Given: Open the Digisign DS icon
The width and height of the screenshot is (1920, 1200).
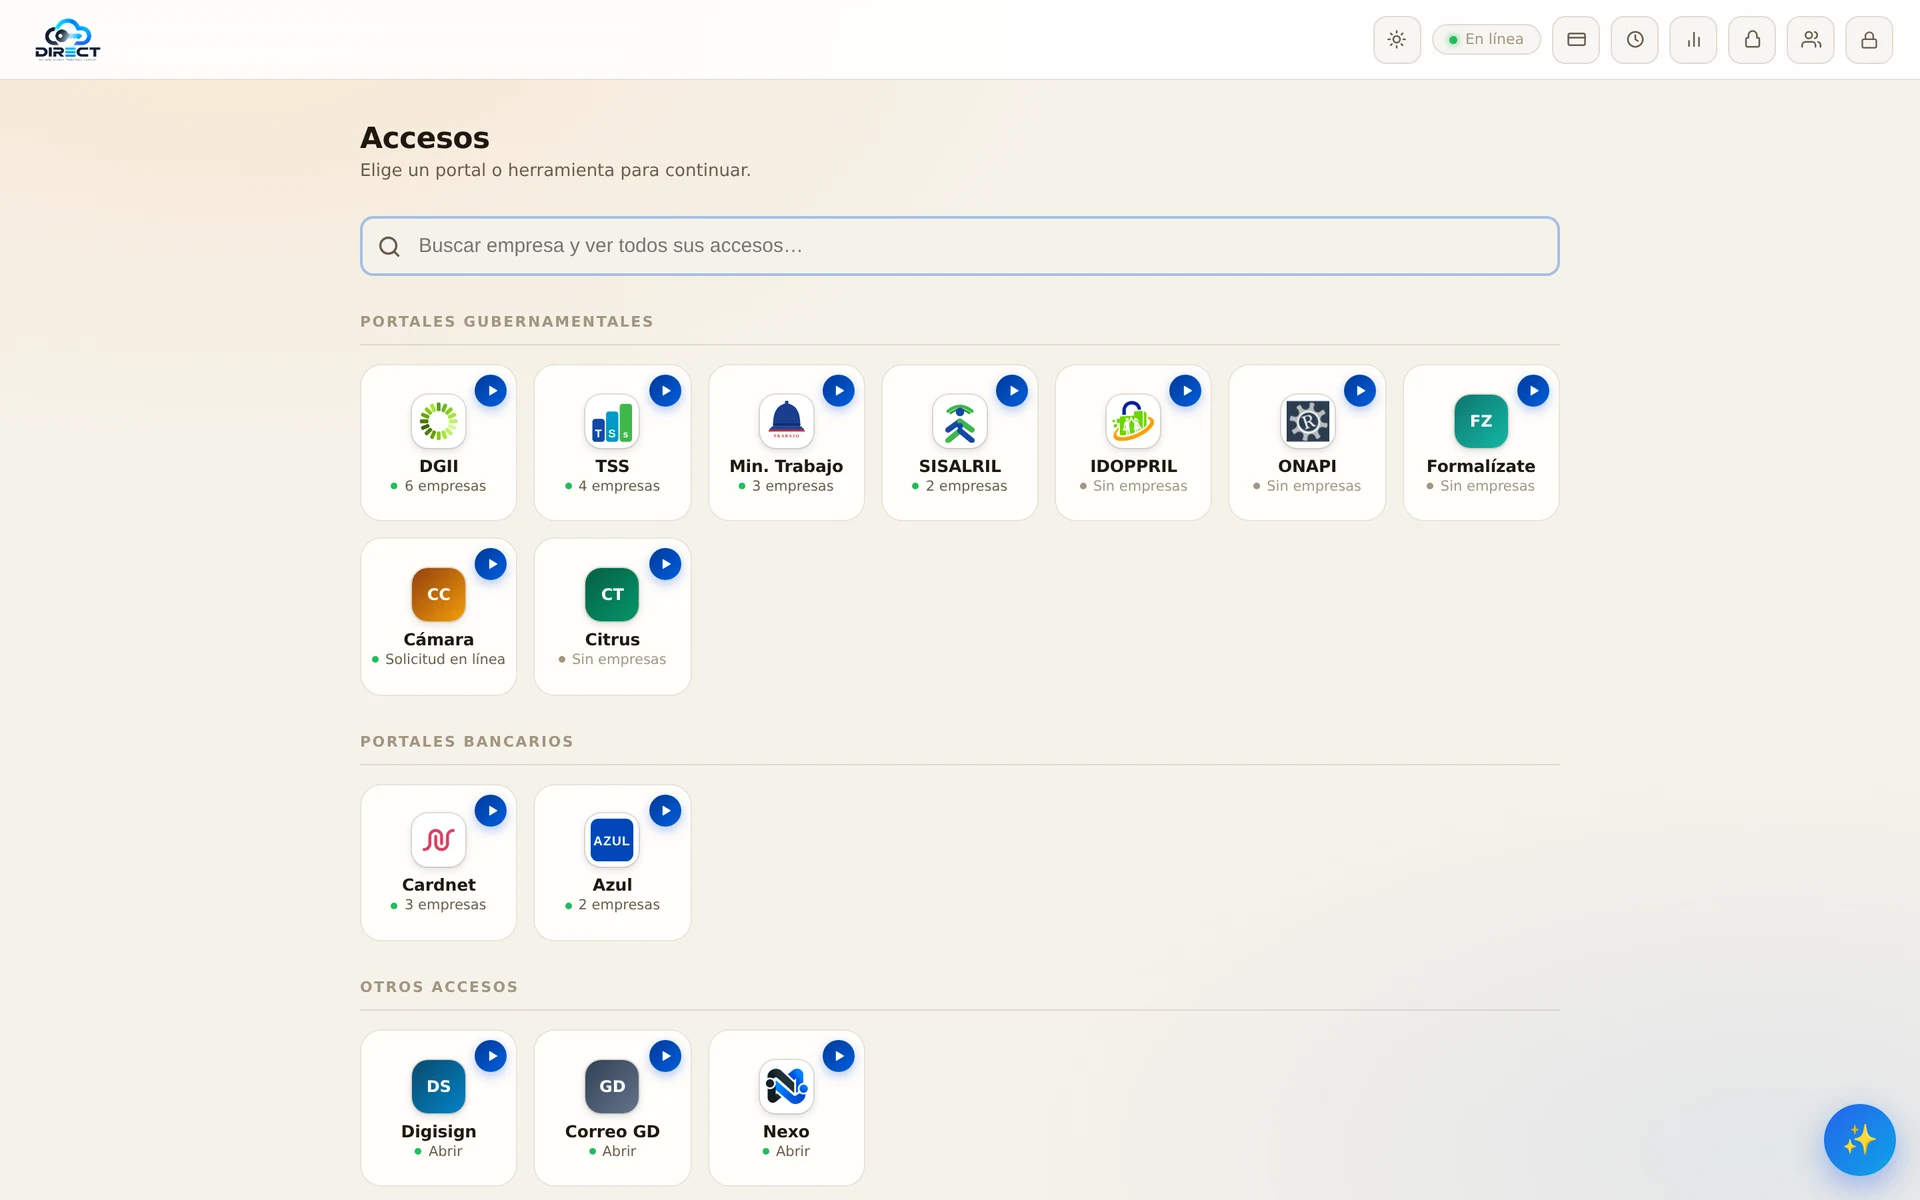Looking at the screenshot, I should [x=439, y=1086].
